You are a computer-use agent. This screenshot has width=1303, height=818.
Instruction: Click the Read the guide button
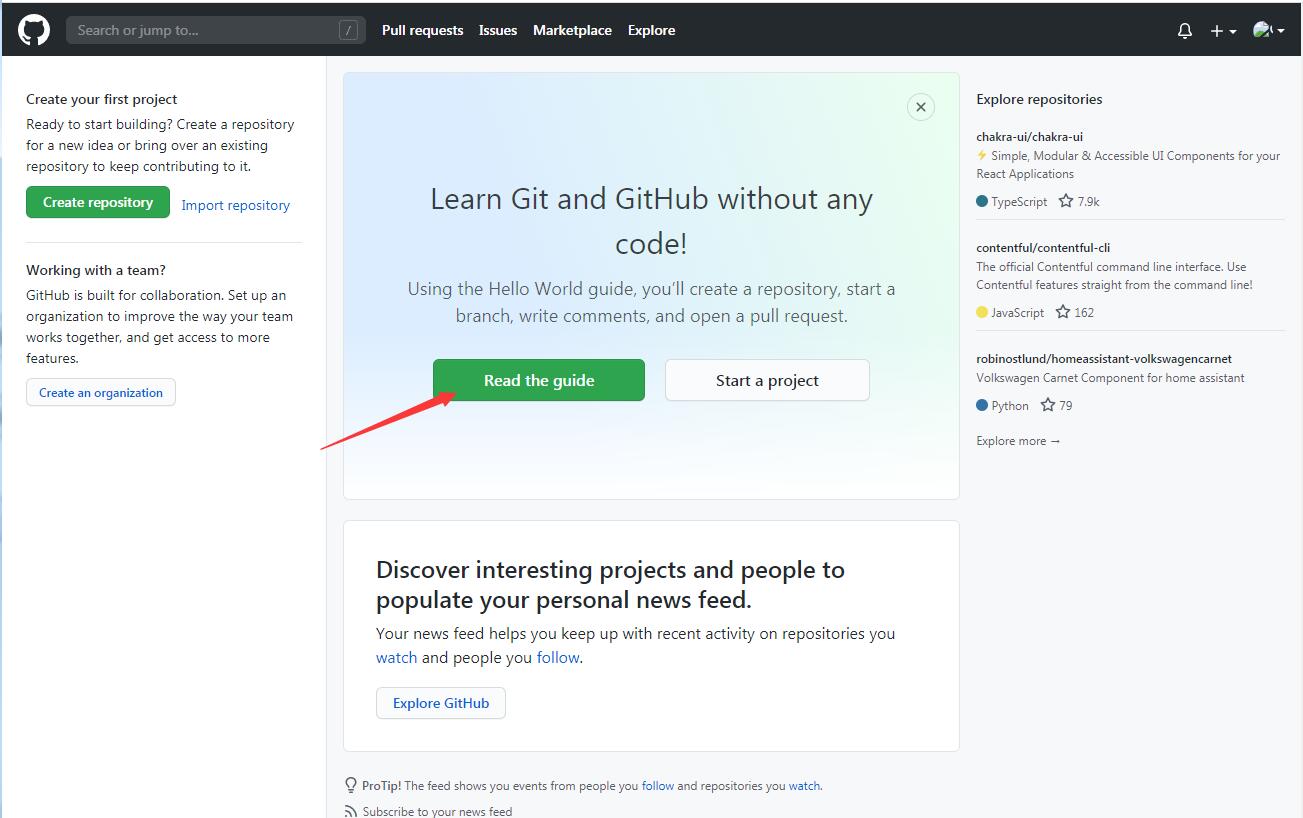point(539,380)
